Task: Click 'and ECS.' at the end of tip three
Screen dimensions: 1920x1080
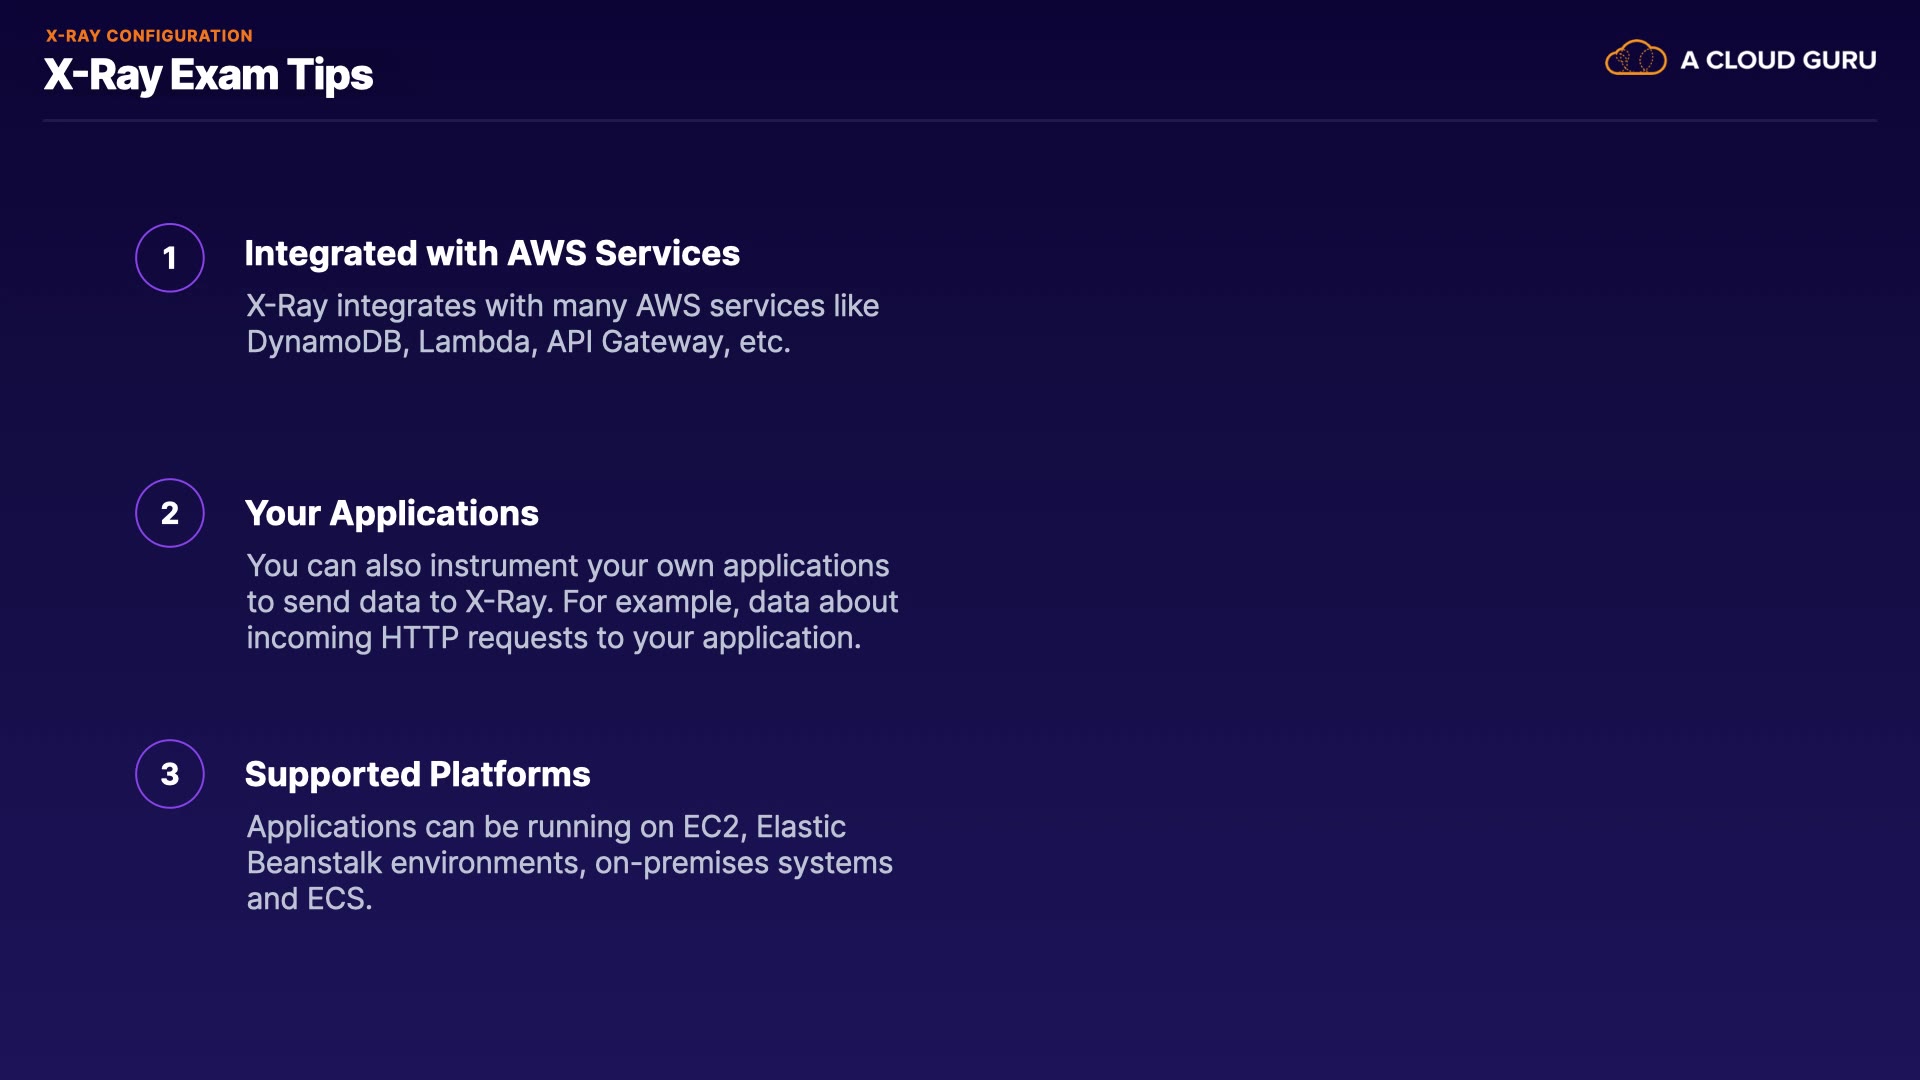Action: 309,899
